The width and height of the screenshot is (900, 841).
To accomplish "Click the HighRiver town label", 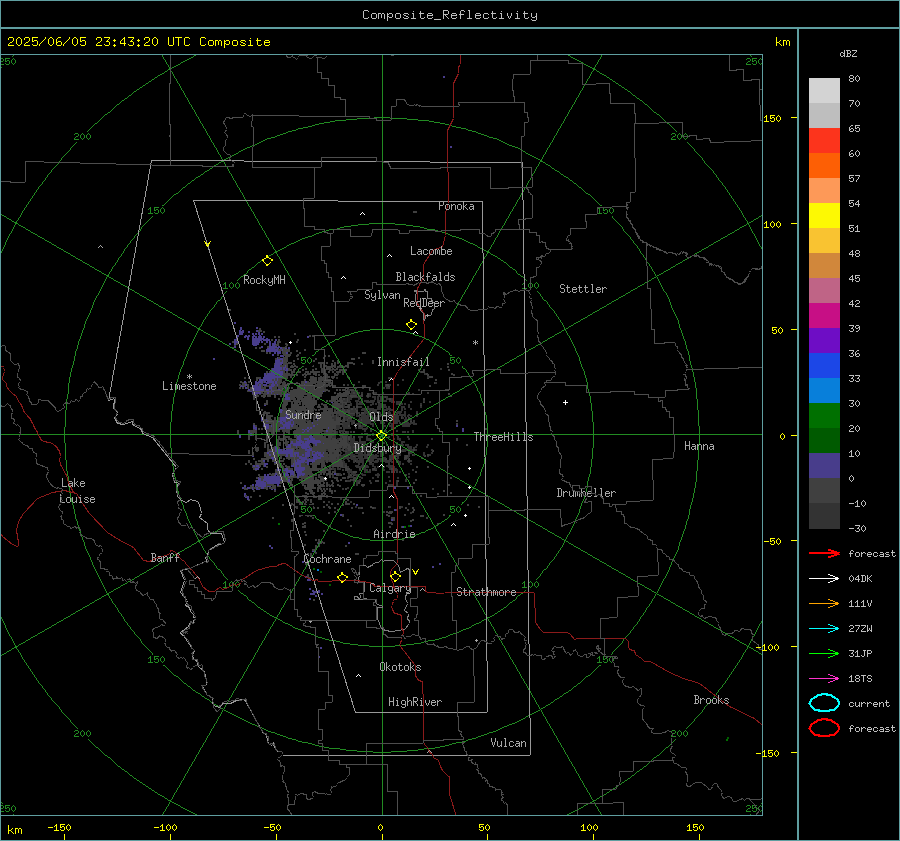I will click(415, 702).
